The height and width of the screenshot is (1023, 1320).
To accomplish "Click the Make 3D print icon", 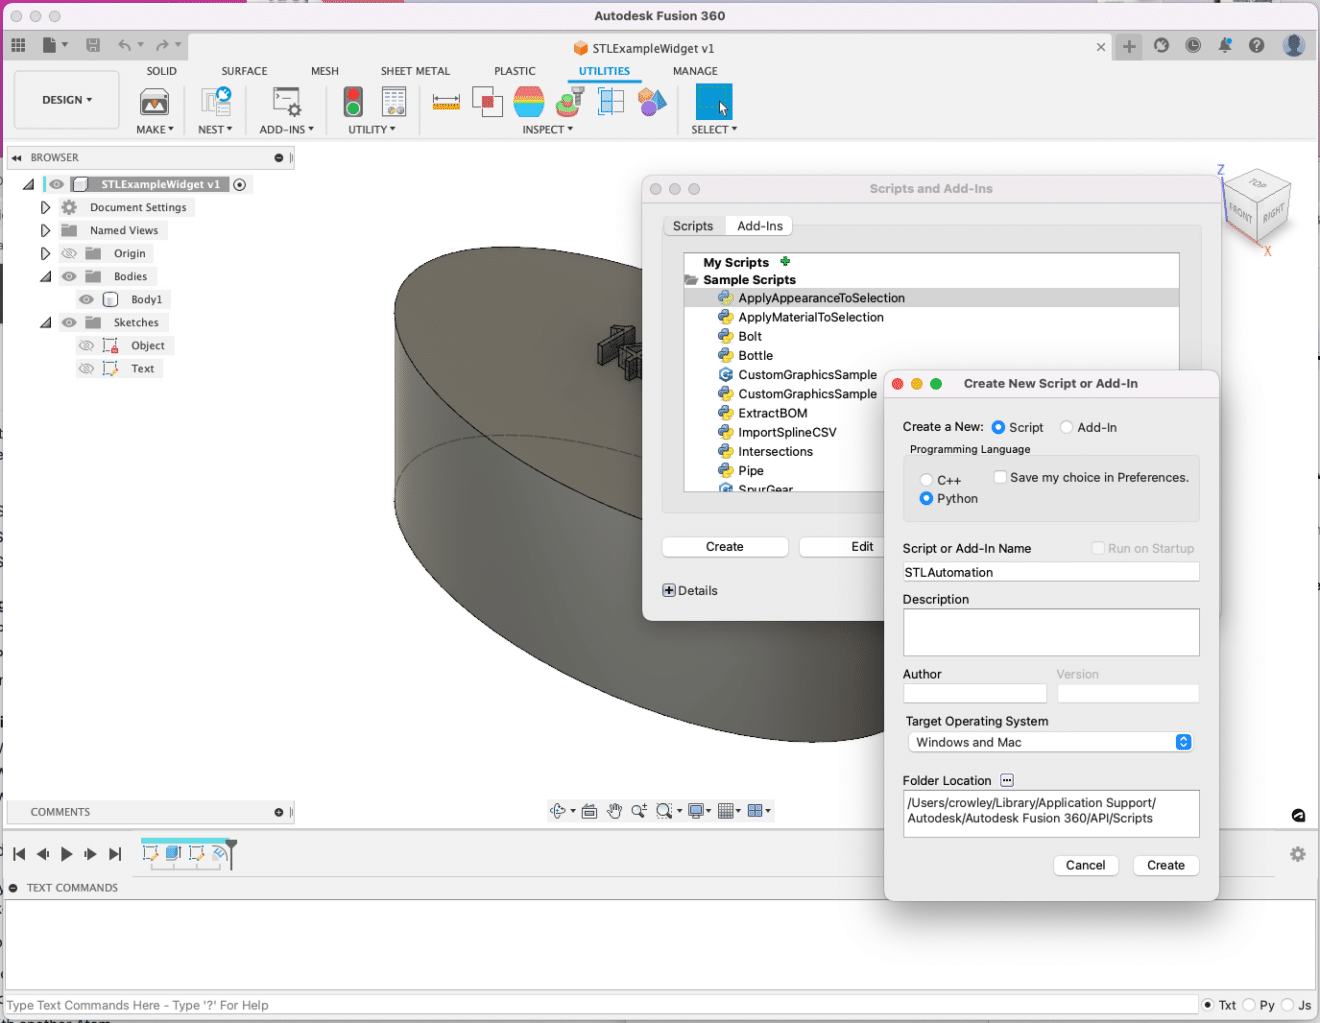I will [154, 101].
